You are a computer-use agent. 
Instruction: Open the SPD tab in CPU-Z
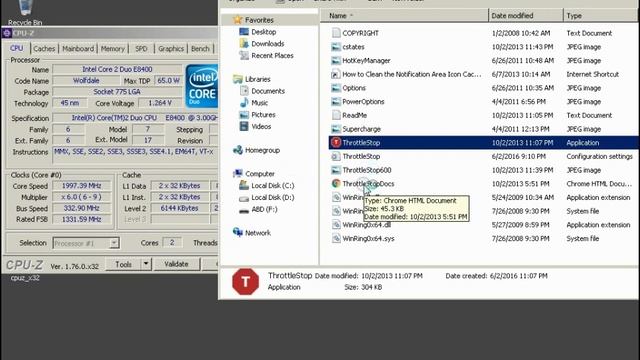tap(141, 49)
